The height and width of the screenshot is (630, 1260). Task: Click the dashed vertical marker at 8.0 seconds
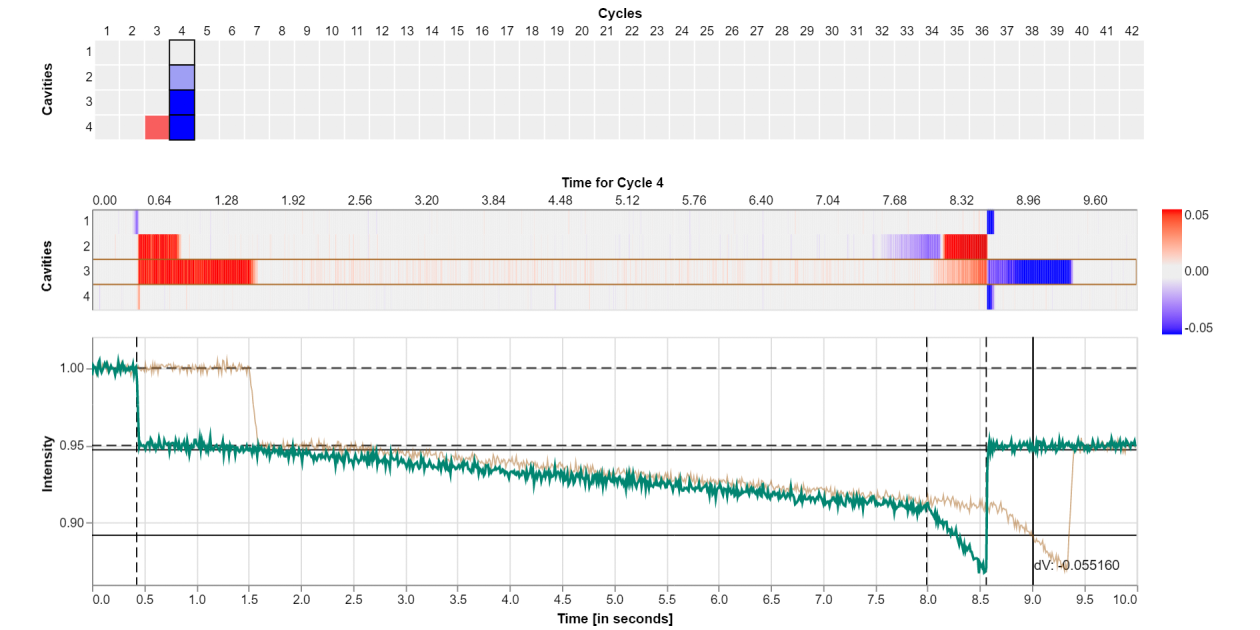[927, 460]
